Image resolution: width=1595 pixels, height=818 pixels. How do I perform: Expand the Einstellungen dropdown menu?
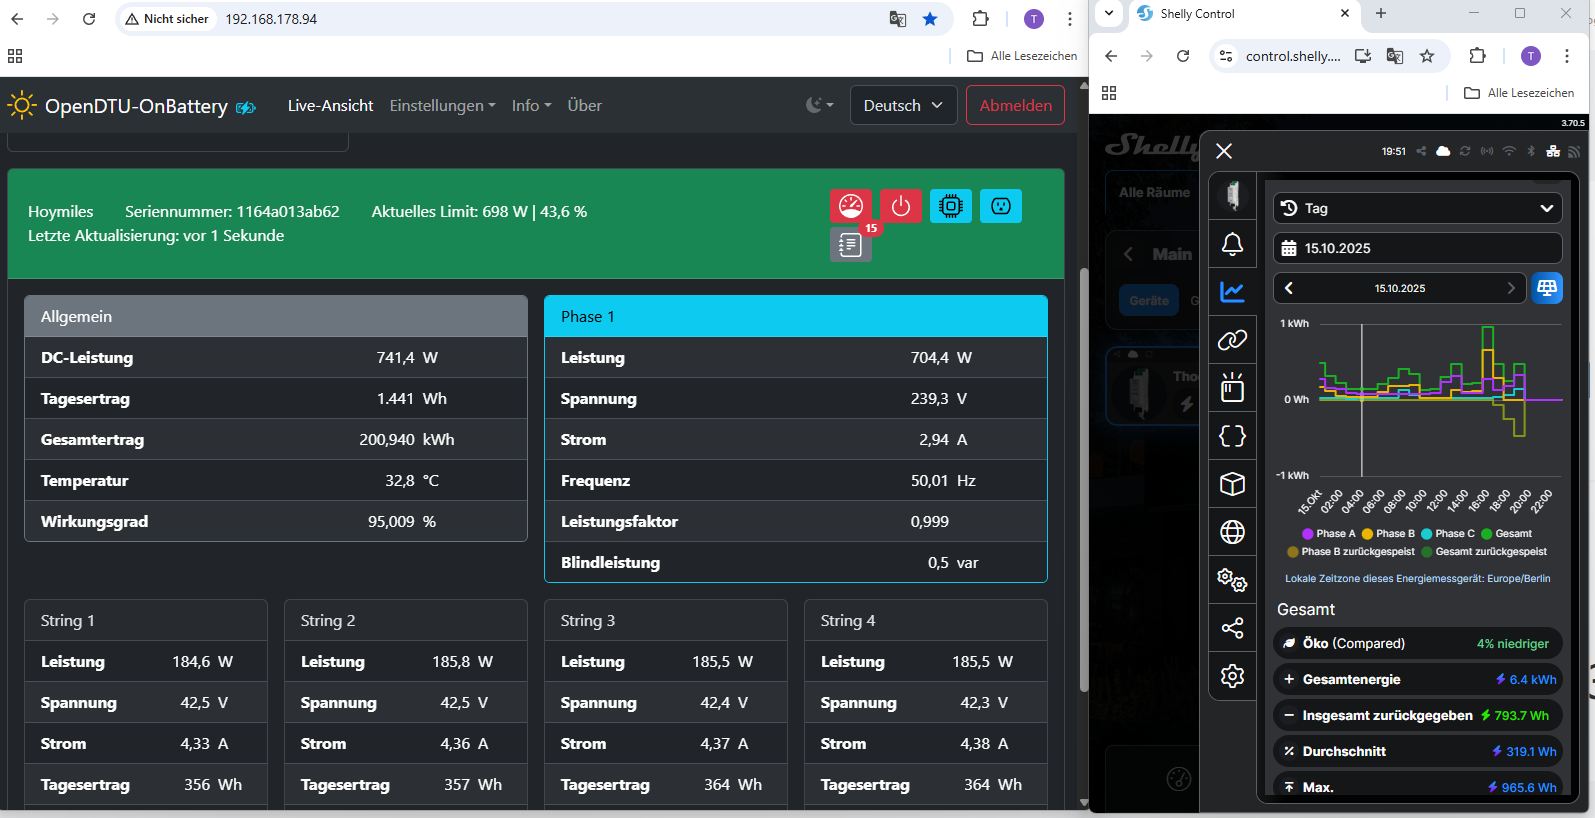(x=442, y=105)
